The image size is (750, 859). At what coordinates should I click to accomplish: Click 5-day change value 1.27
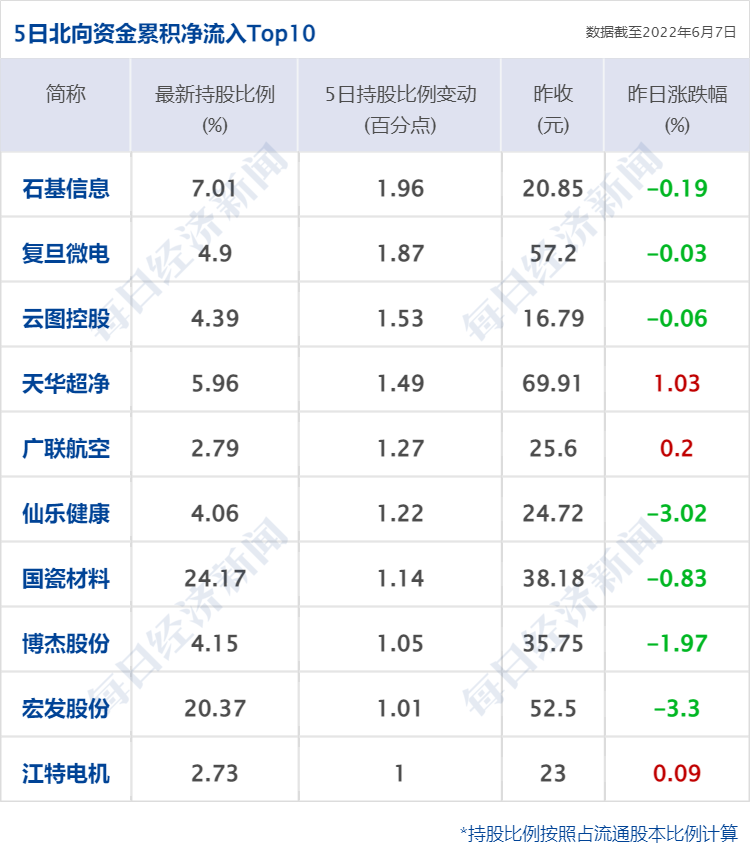tap(400, 449)
